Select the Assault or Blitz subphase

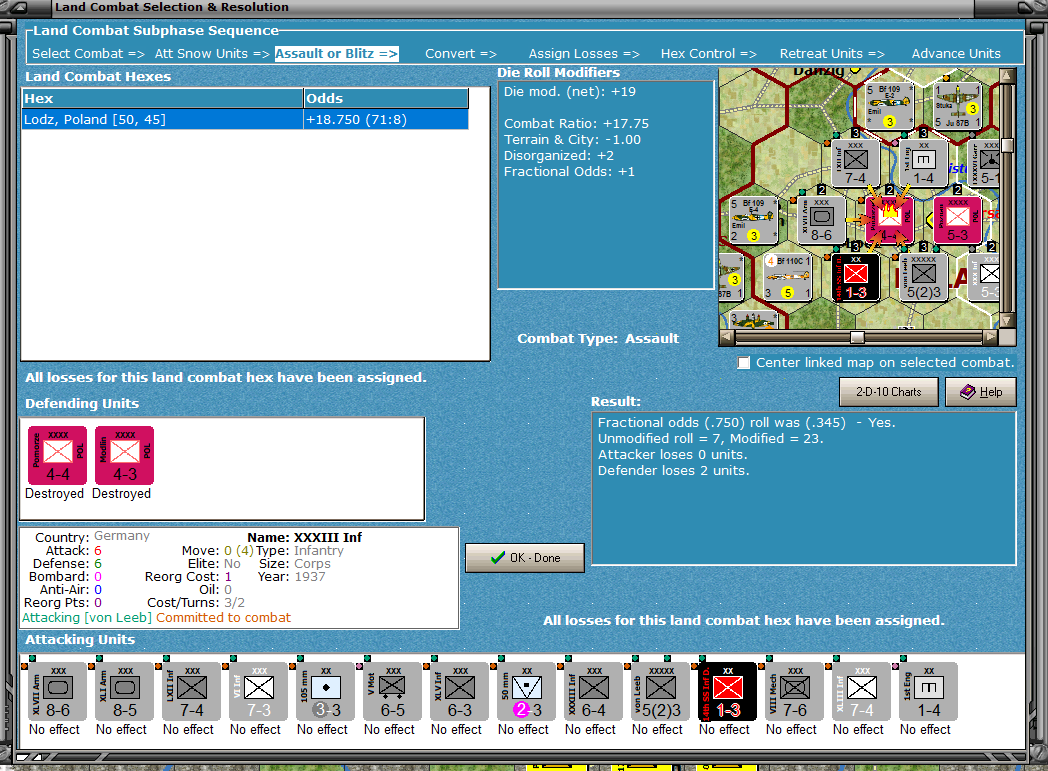point(336,53)
